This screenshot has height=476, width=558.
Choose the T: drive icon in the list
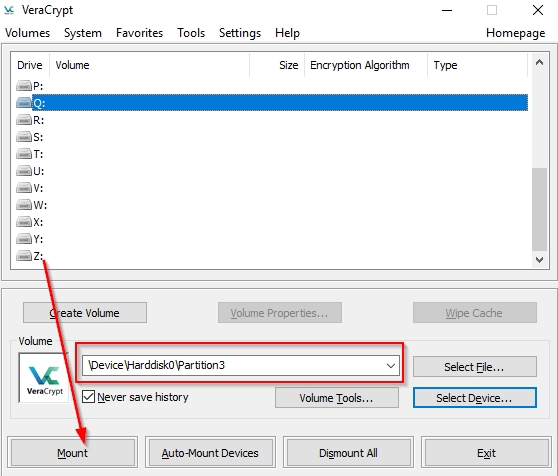(24, 154)
